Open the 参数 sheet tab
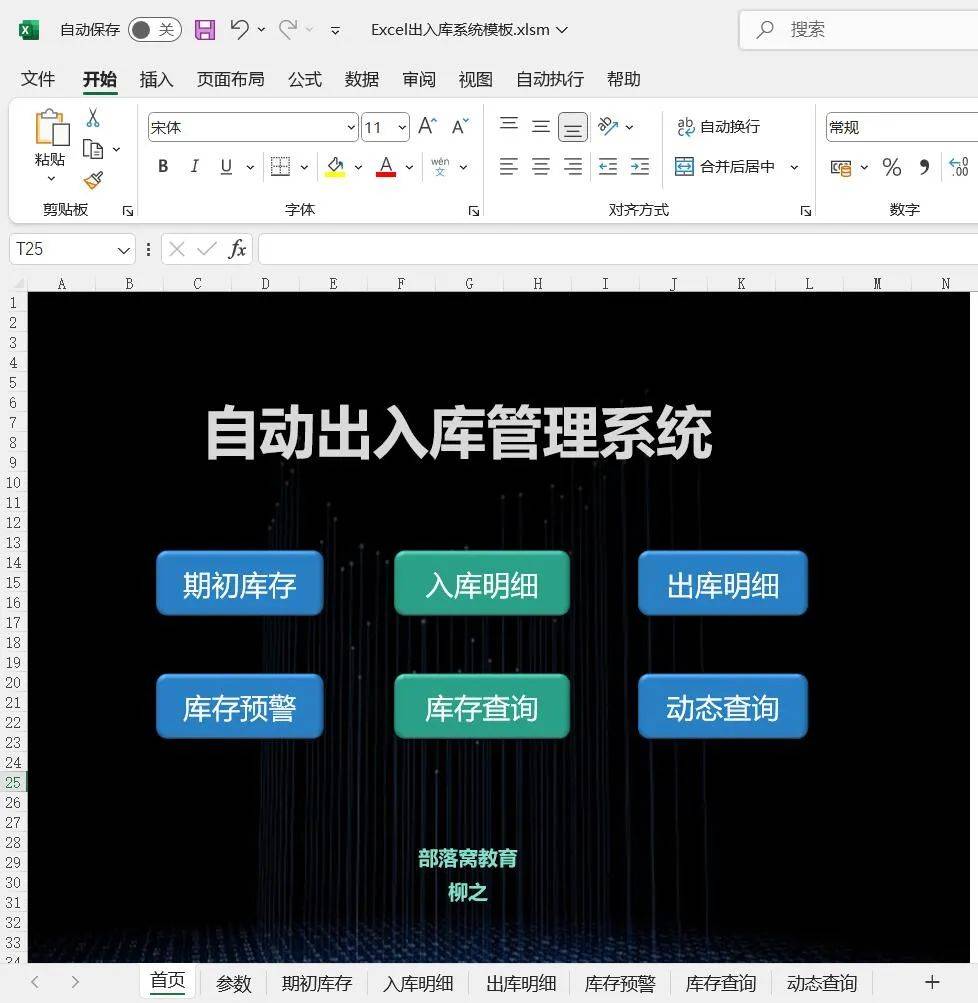Screen dimensions: 978x1003 pyautogui.click(x=233, y=983)
